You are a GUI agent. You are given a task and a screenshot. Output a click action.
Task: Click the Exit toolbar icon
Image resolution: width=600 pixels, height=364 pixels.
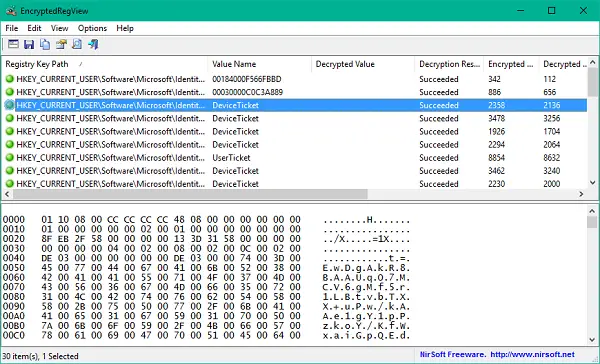[93, 44]
